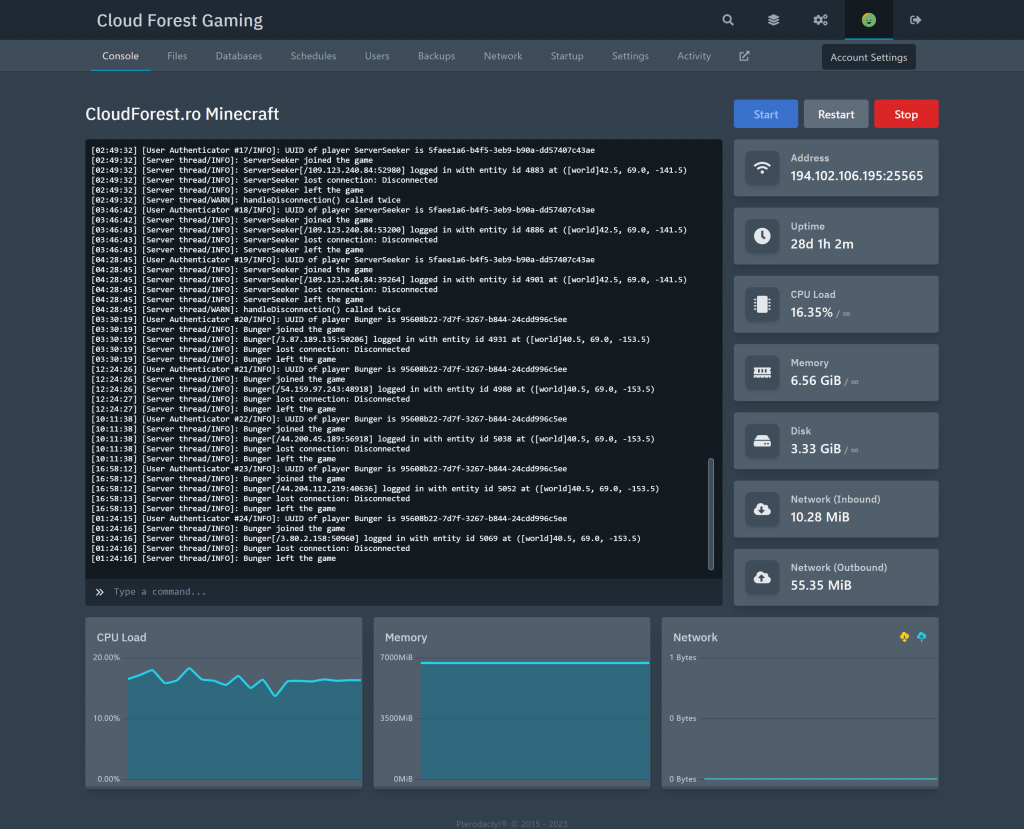Open the servers layers icon
The image size is (1024, 829).
[774, 20]
